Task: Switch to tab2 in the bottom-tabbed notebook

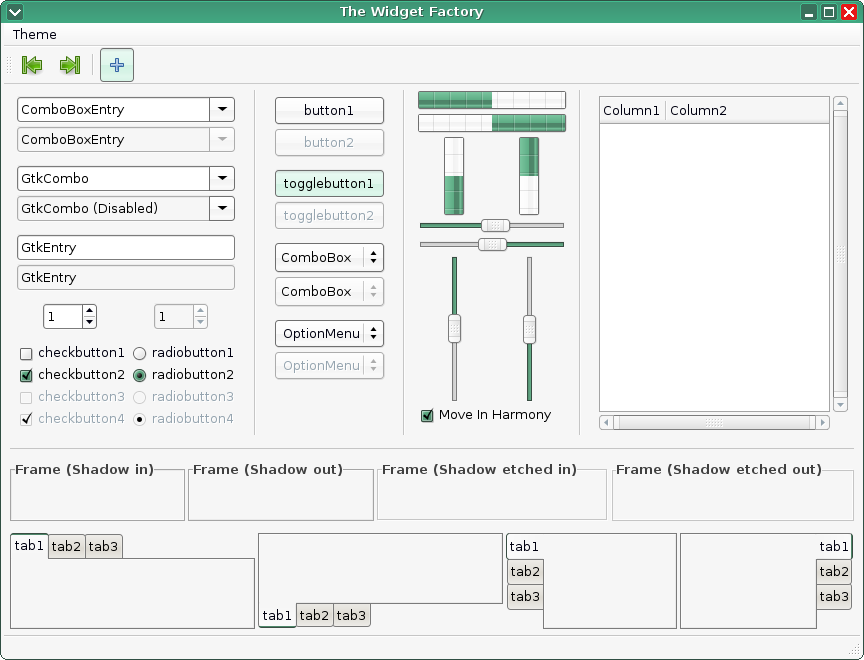Action: click(x=314, y=615)
